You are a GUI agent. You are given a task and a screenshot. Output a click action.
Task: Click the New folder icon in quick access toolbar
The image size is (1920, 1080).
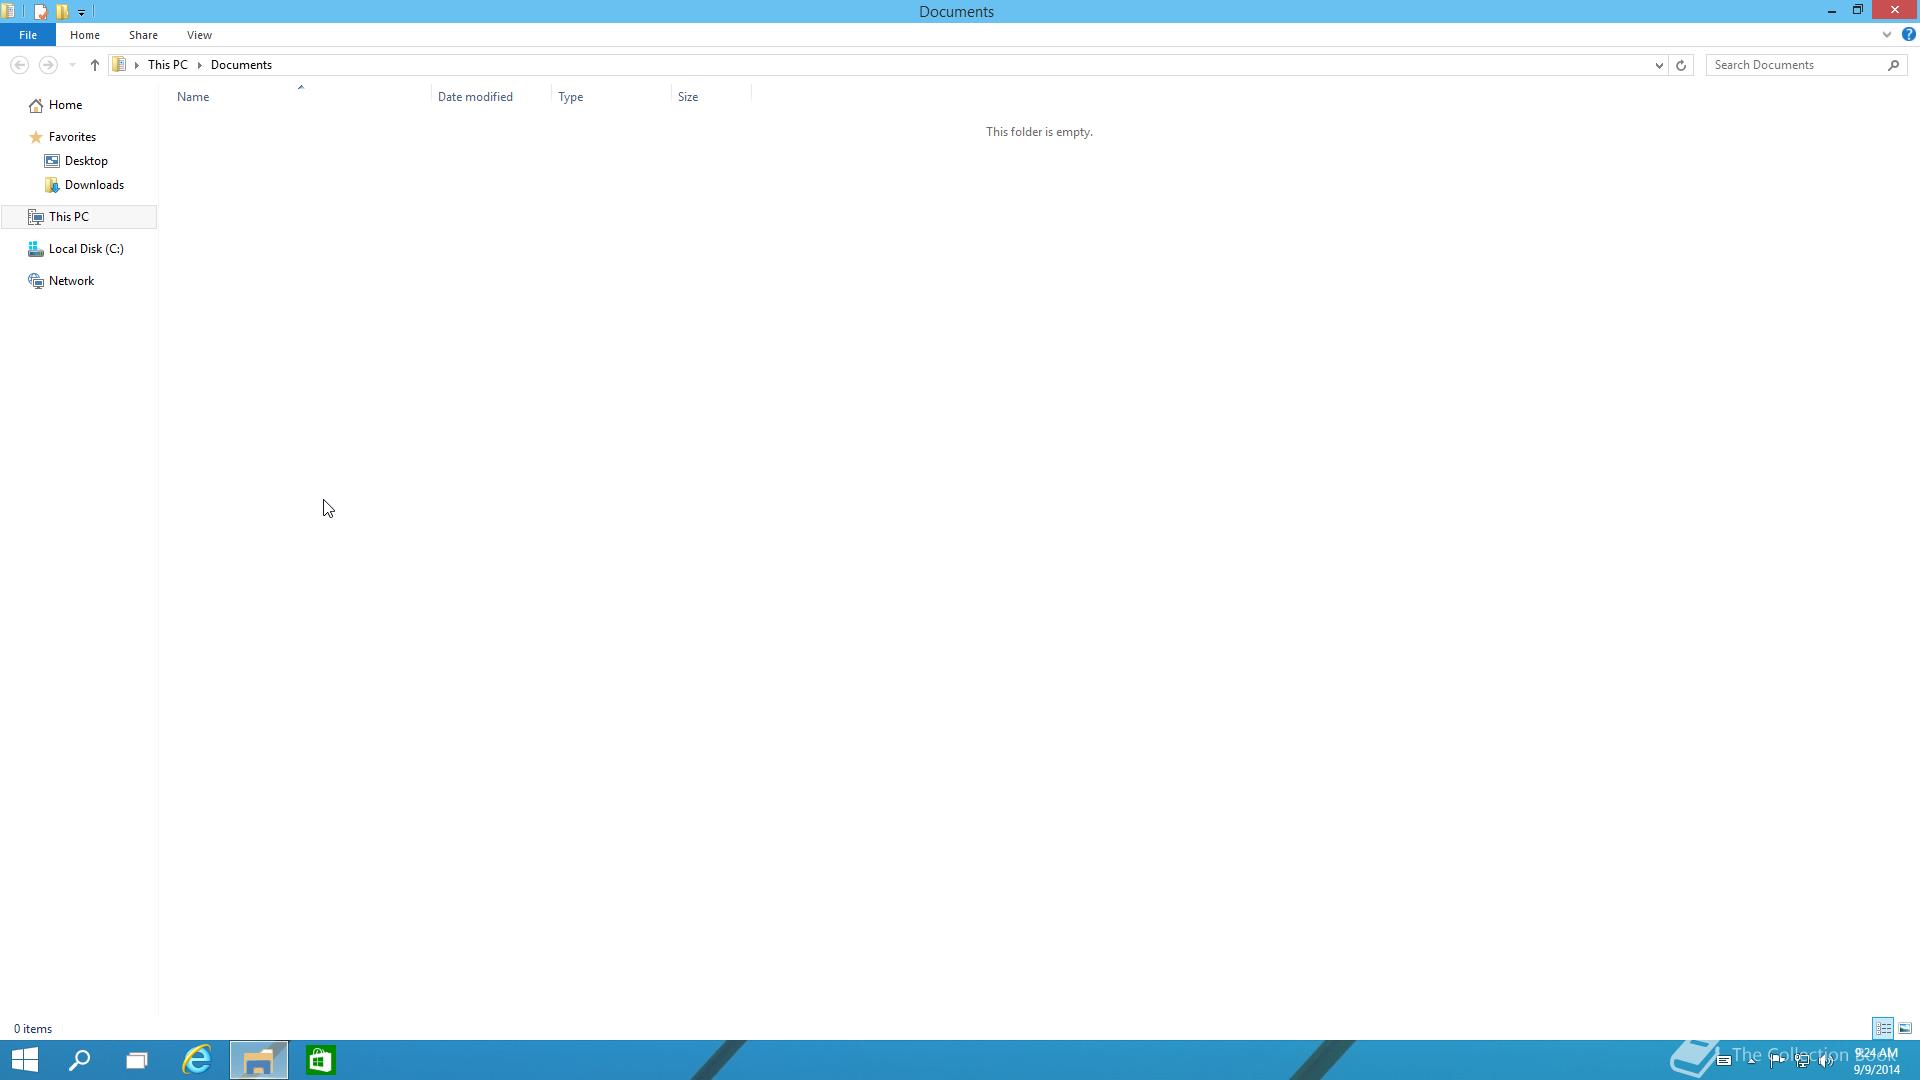coord(62,12)
